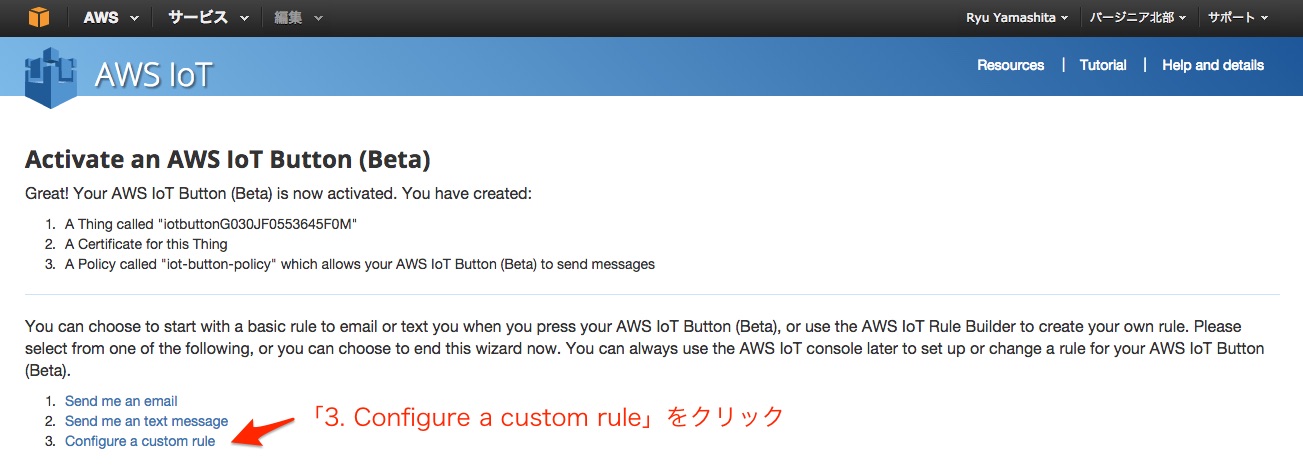The height and width of the screenshot is (468, 1303).
Task: Go to the Tutorial page
Action: tap(1103, 65)
